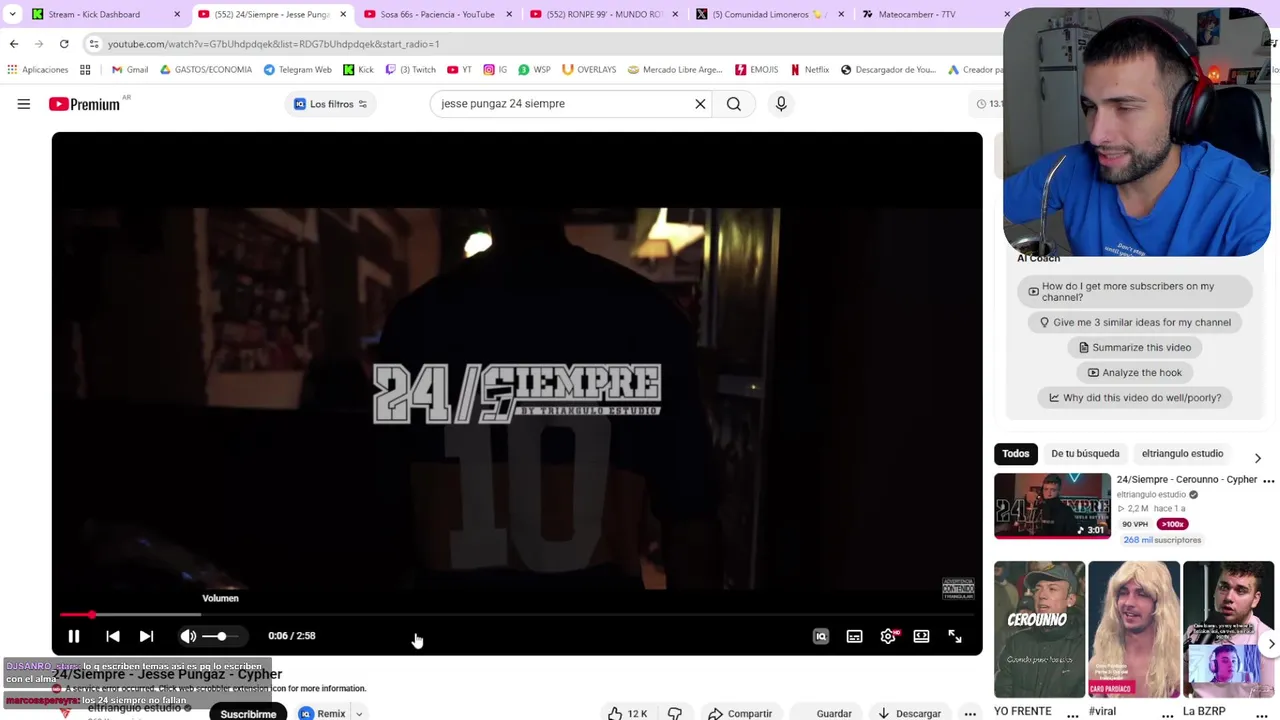Open YouTube hamburger guide menu

(x=24, y=104)
